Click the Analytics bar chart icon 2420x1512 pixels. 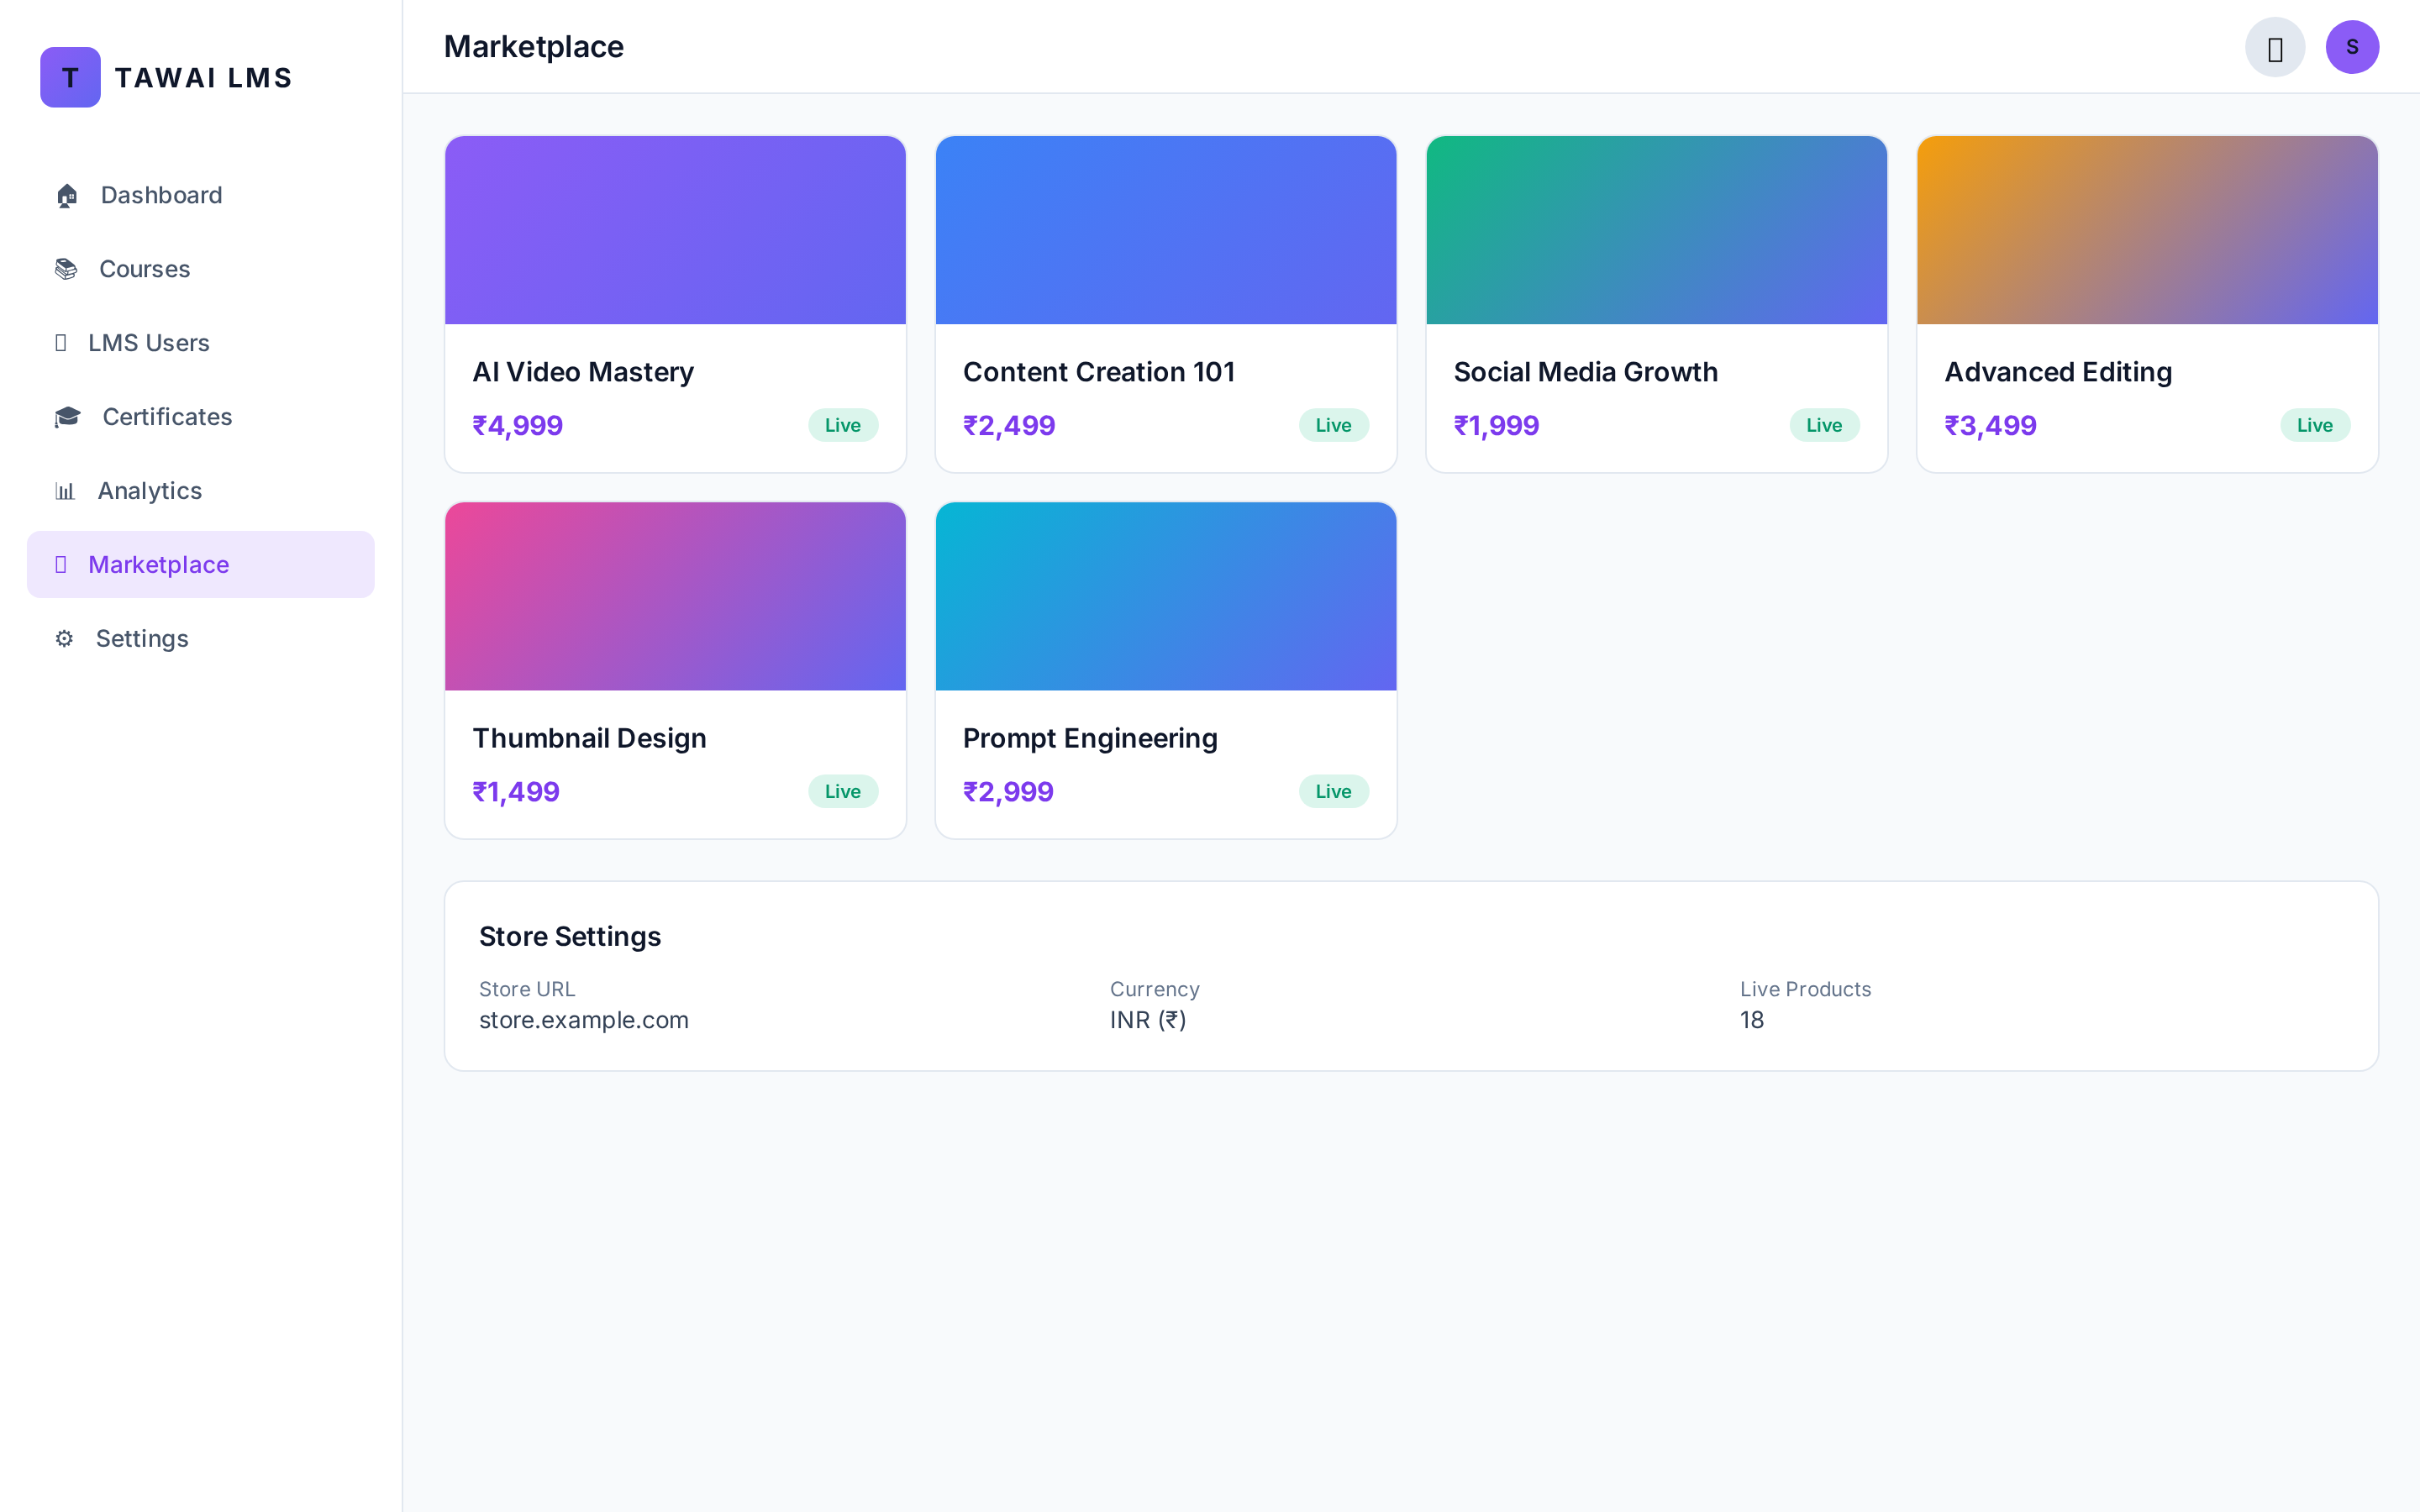[x=65, y=491]
